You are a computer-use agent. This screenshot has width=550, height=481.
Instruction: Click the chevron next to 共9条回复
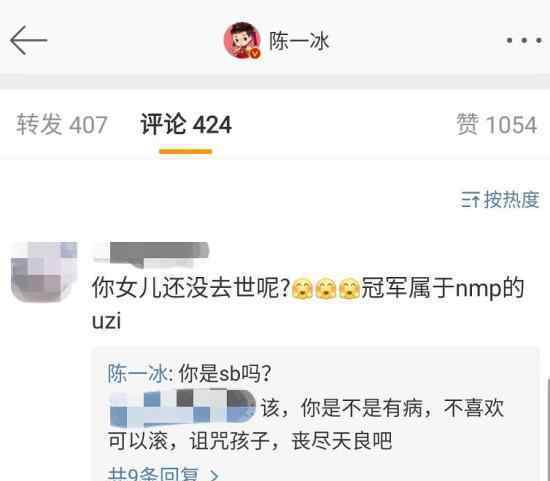click(x=214, y=475)
